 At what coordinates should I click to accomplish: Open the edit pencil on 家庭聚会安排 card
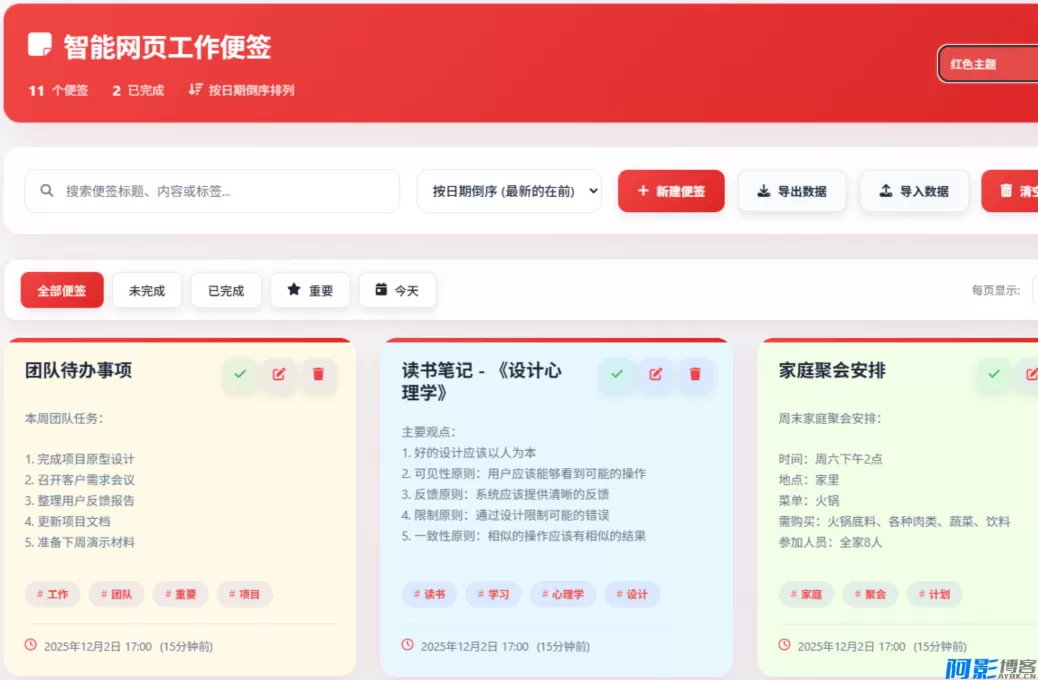[1032, 374]
